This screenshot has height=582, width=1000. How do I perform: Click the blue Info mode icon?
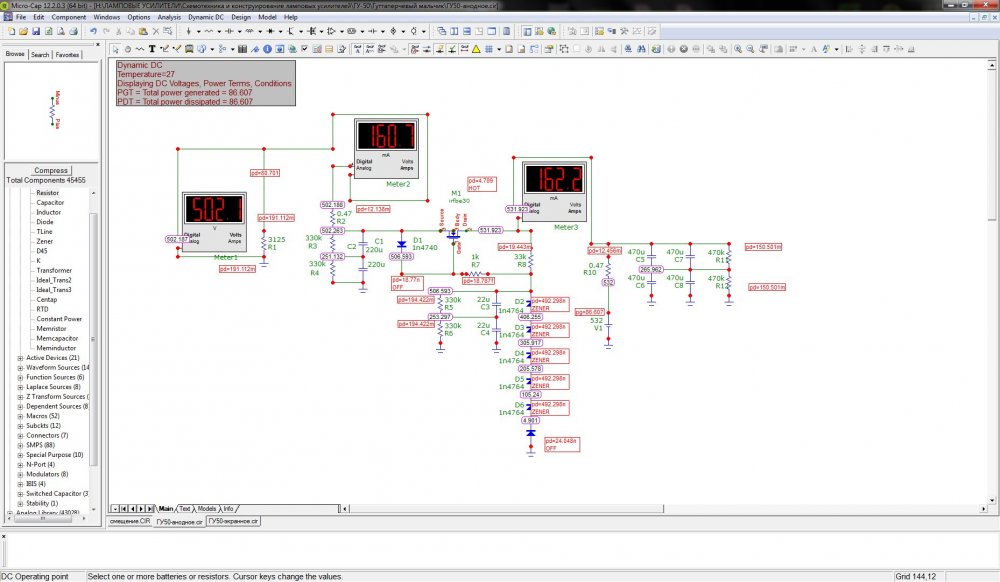[x=268, y=48]
